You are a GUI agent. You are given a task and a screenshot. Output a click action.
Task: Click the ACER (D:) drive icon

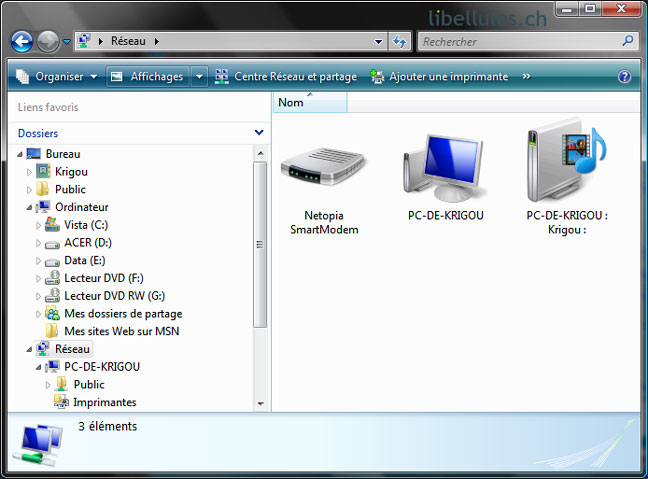coord(52,245)
